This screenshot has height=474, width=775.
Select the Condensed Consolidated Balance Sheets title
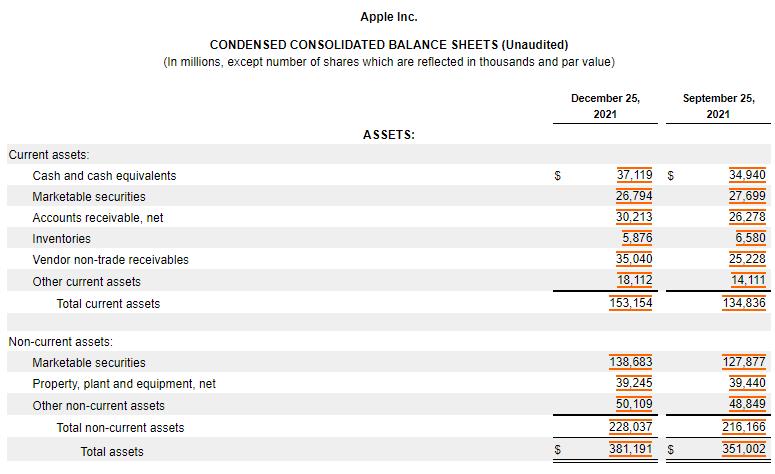(x=389, y=45)
